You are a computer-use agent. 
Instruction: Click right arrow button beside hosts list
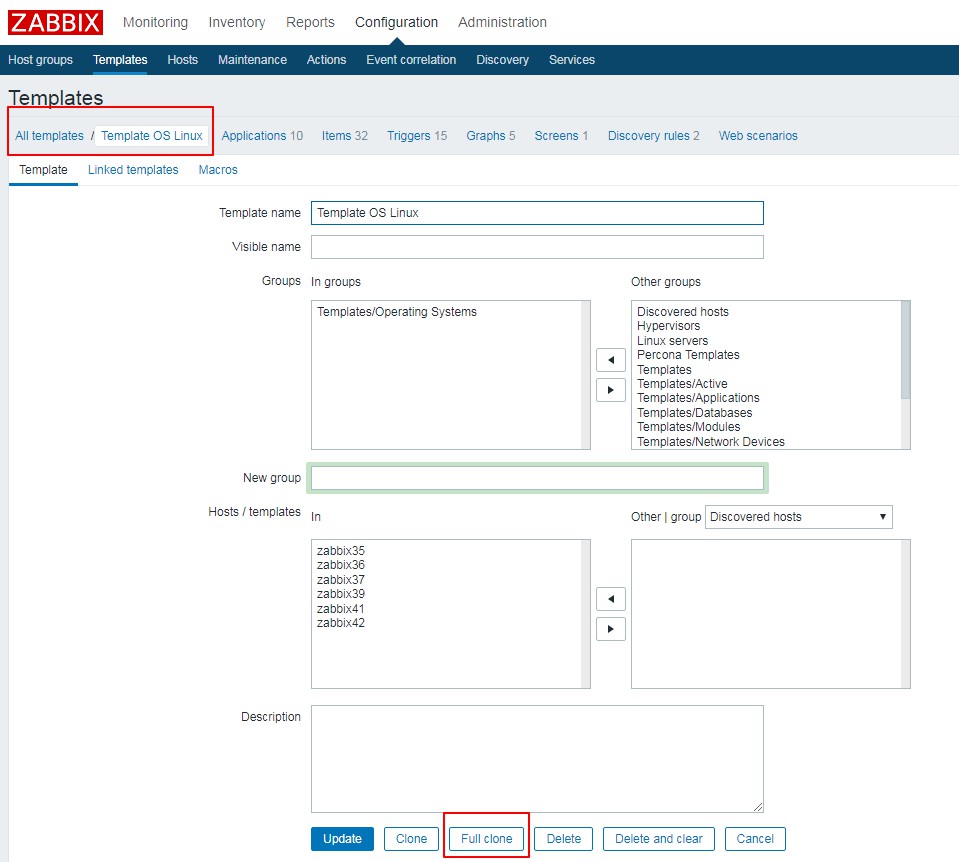(x=610, y=629)
